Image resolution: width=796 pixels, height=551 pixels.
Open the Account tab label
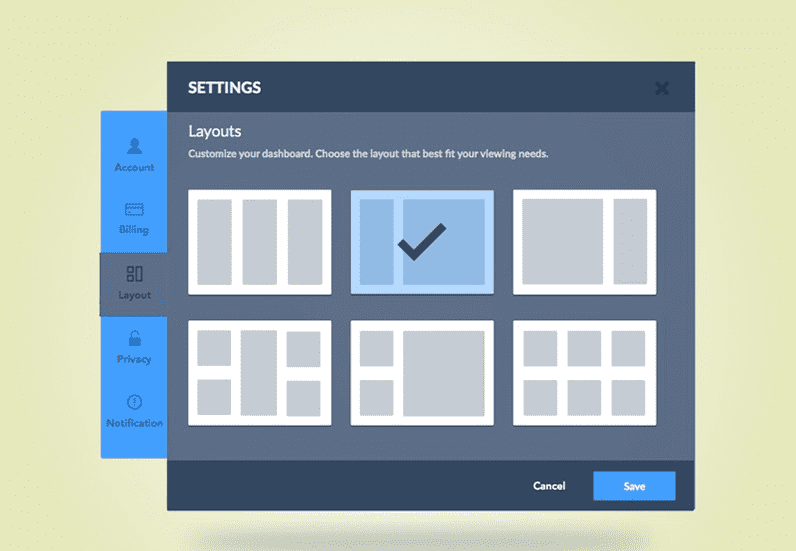pyautogui.click(x=134, y=168)
